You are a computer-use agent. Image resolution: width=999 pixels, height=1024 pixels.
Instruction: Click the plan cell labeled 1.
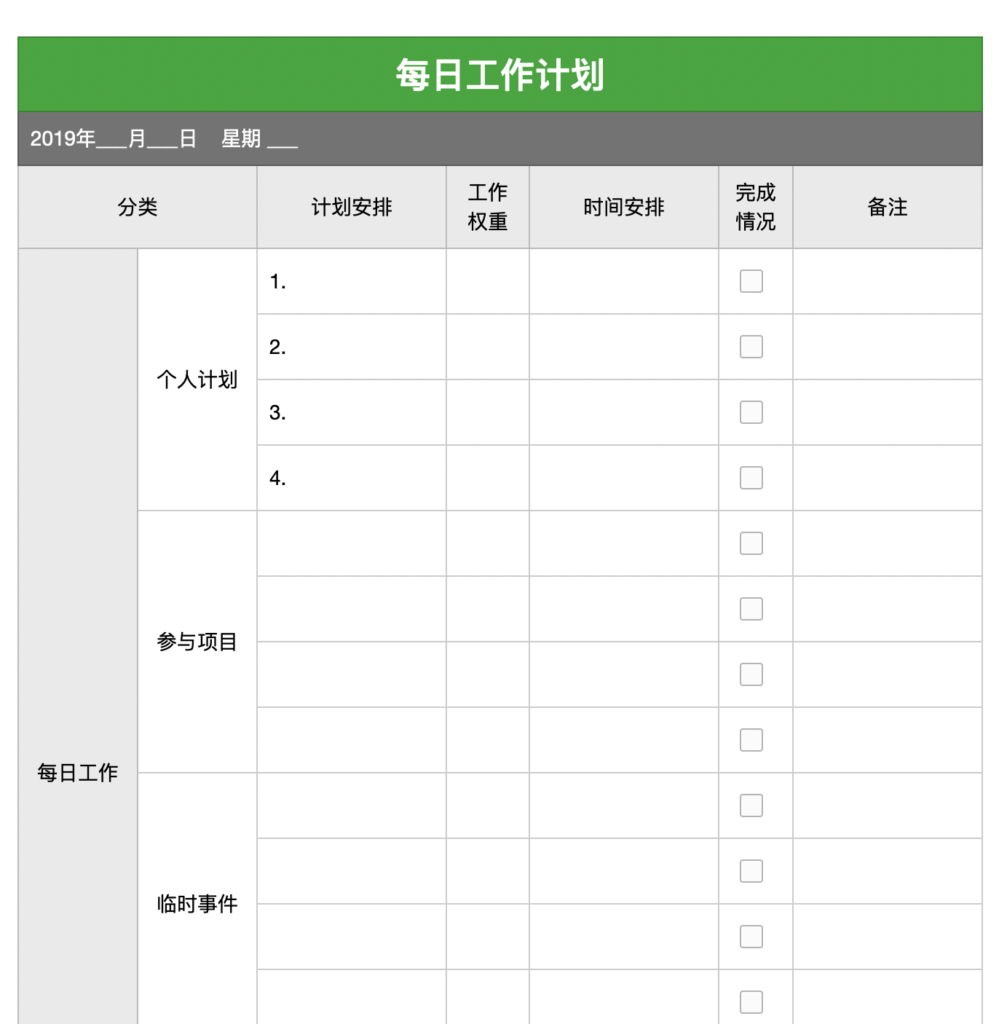(x=351, y=281)
